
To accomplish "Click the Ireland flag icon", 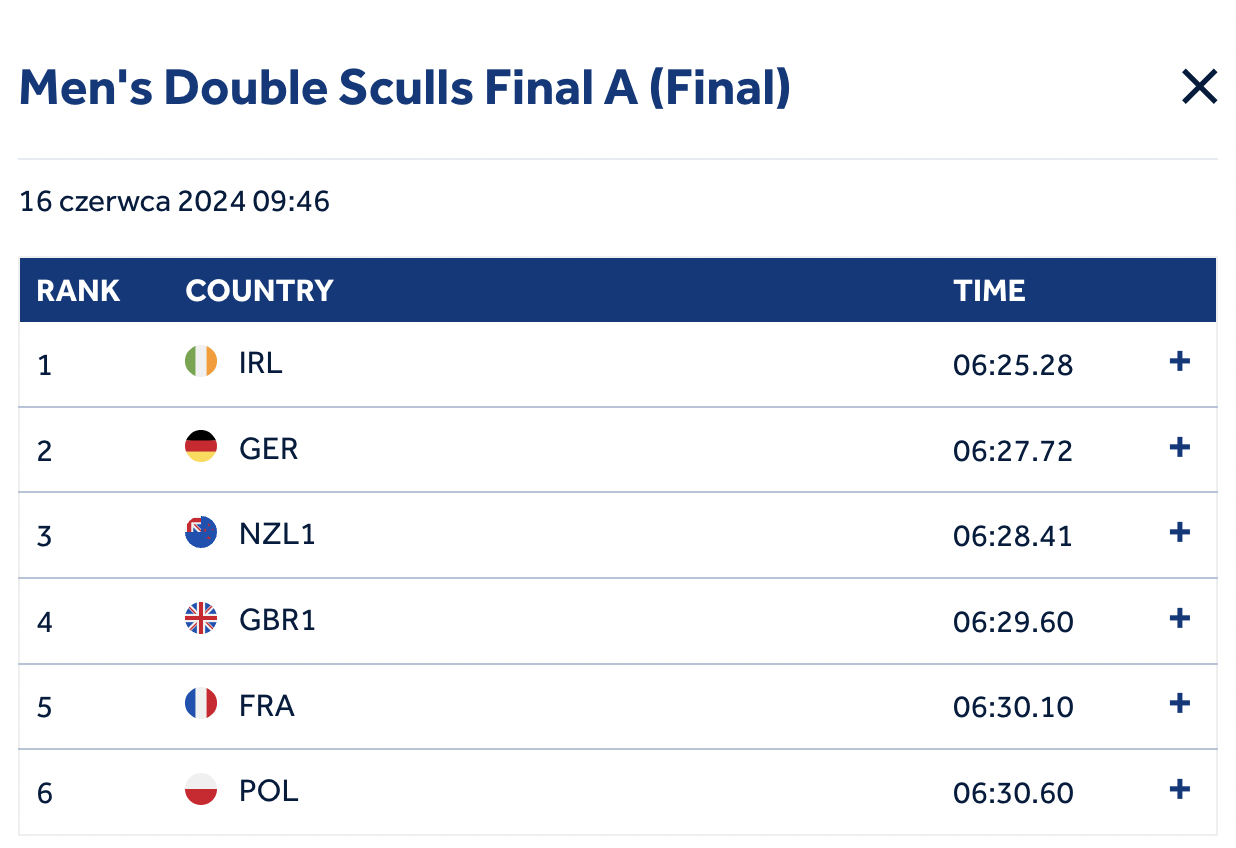I will pyautogui.click(x=201, y=362).
